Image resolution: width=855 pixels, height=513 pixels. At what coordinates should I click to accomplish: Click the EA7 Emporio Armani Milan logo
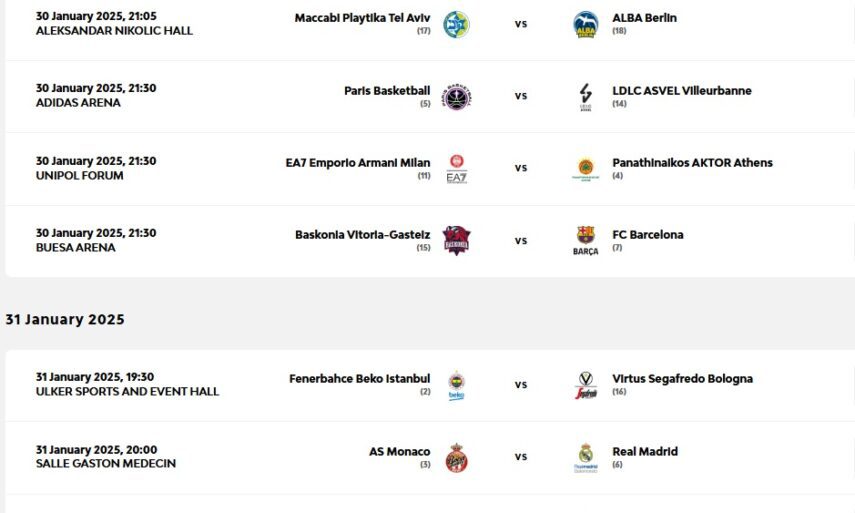[456, 168]
